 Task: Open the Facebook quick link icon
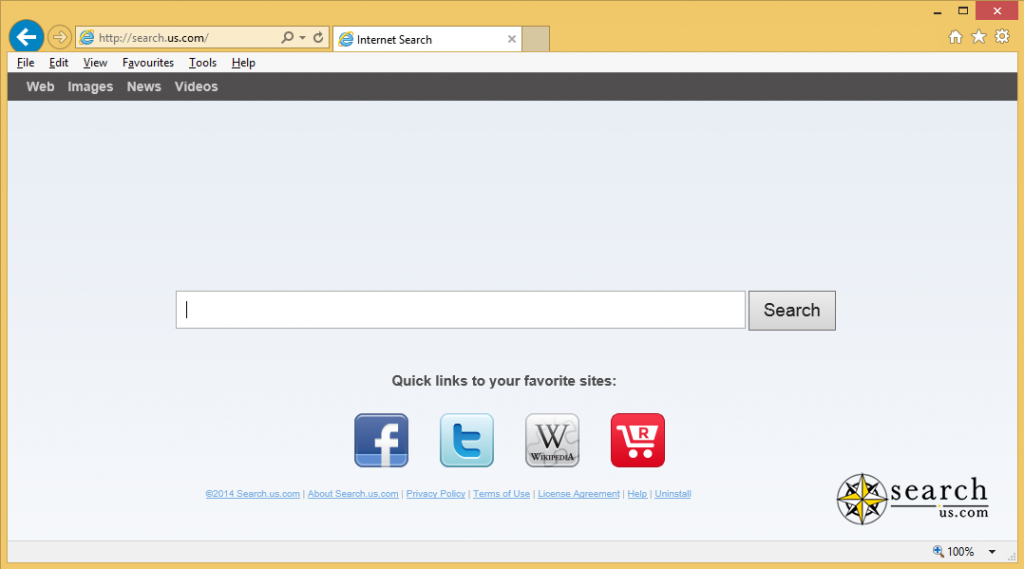pyautogui.click(x=381, y=440)
